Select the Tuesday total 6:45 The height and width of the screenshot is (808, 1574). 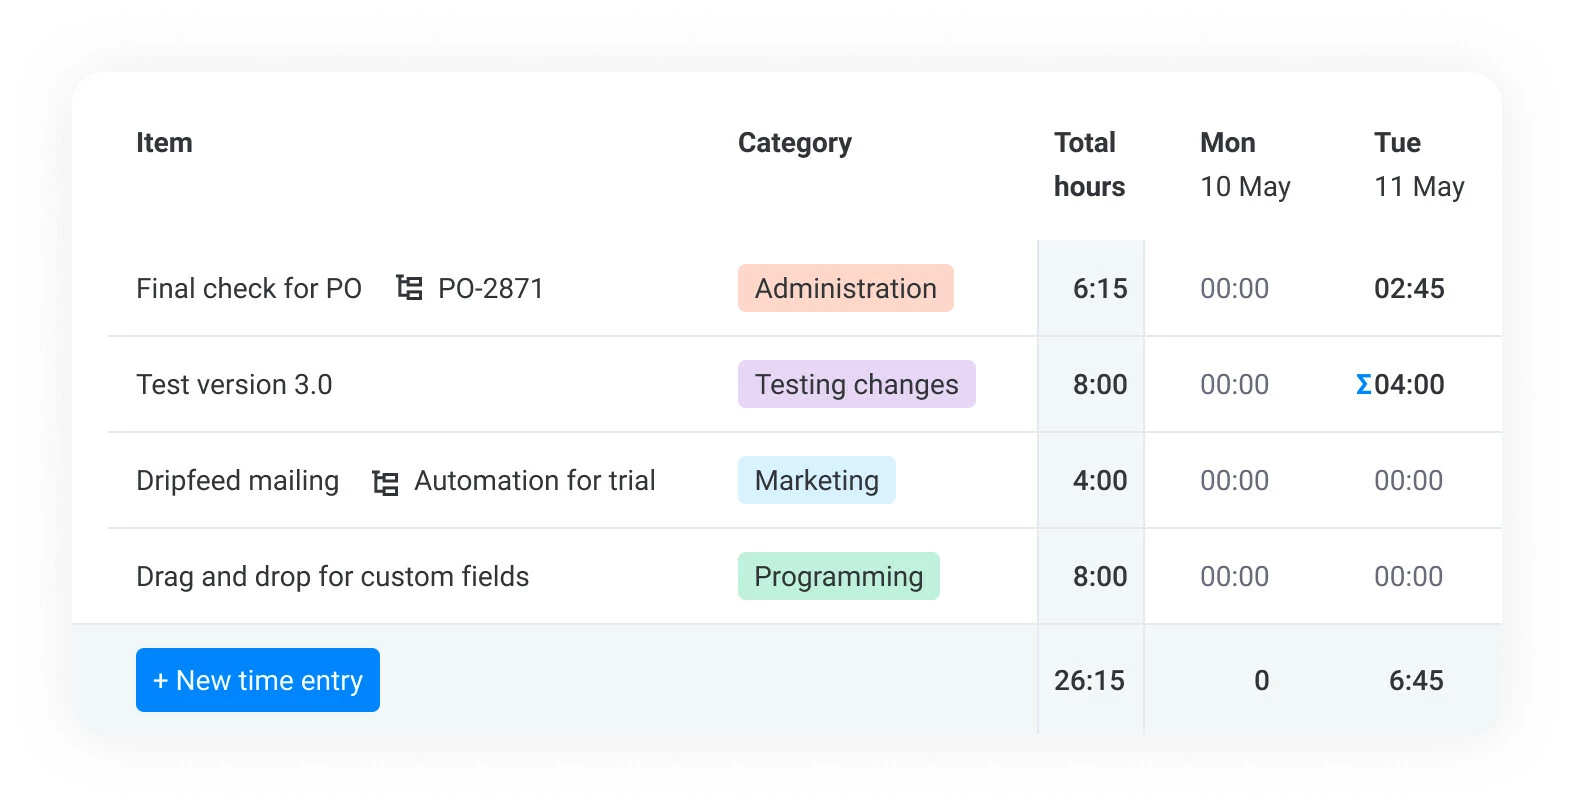pyautogui.click(x=1416, y=680)
